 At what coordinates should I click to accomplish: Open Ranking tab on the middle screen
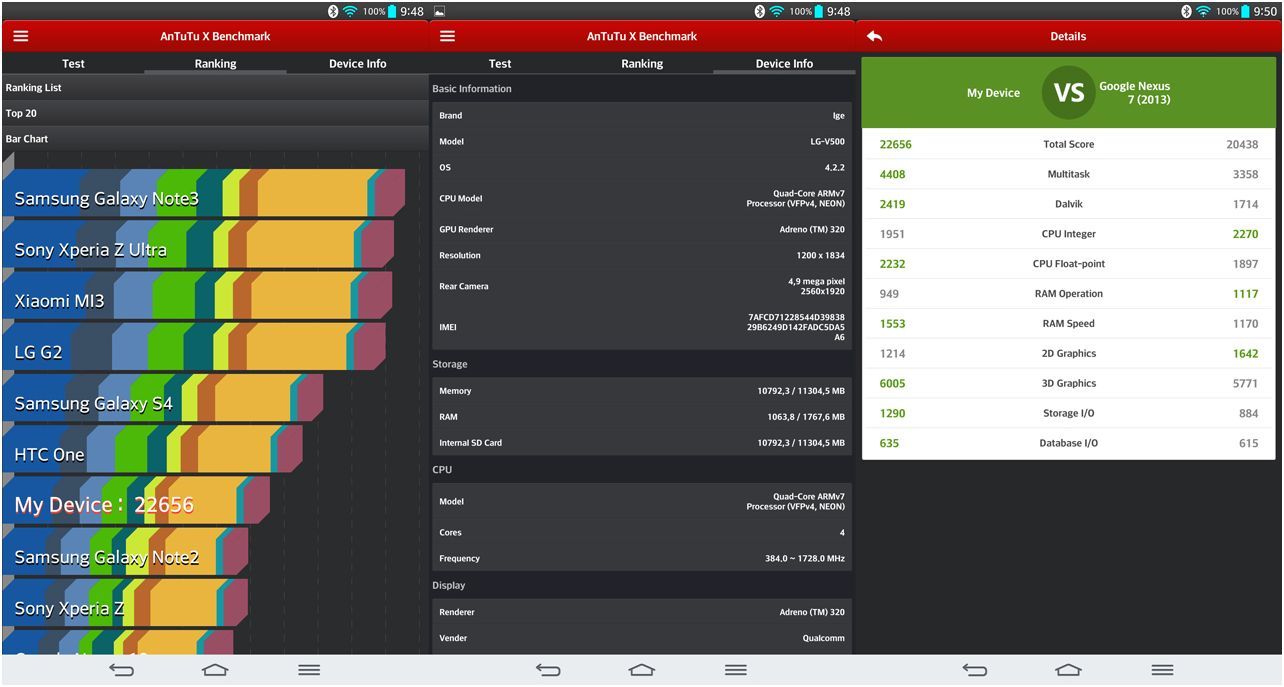[642, 64]
